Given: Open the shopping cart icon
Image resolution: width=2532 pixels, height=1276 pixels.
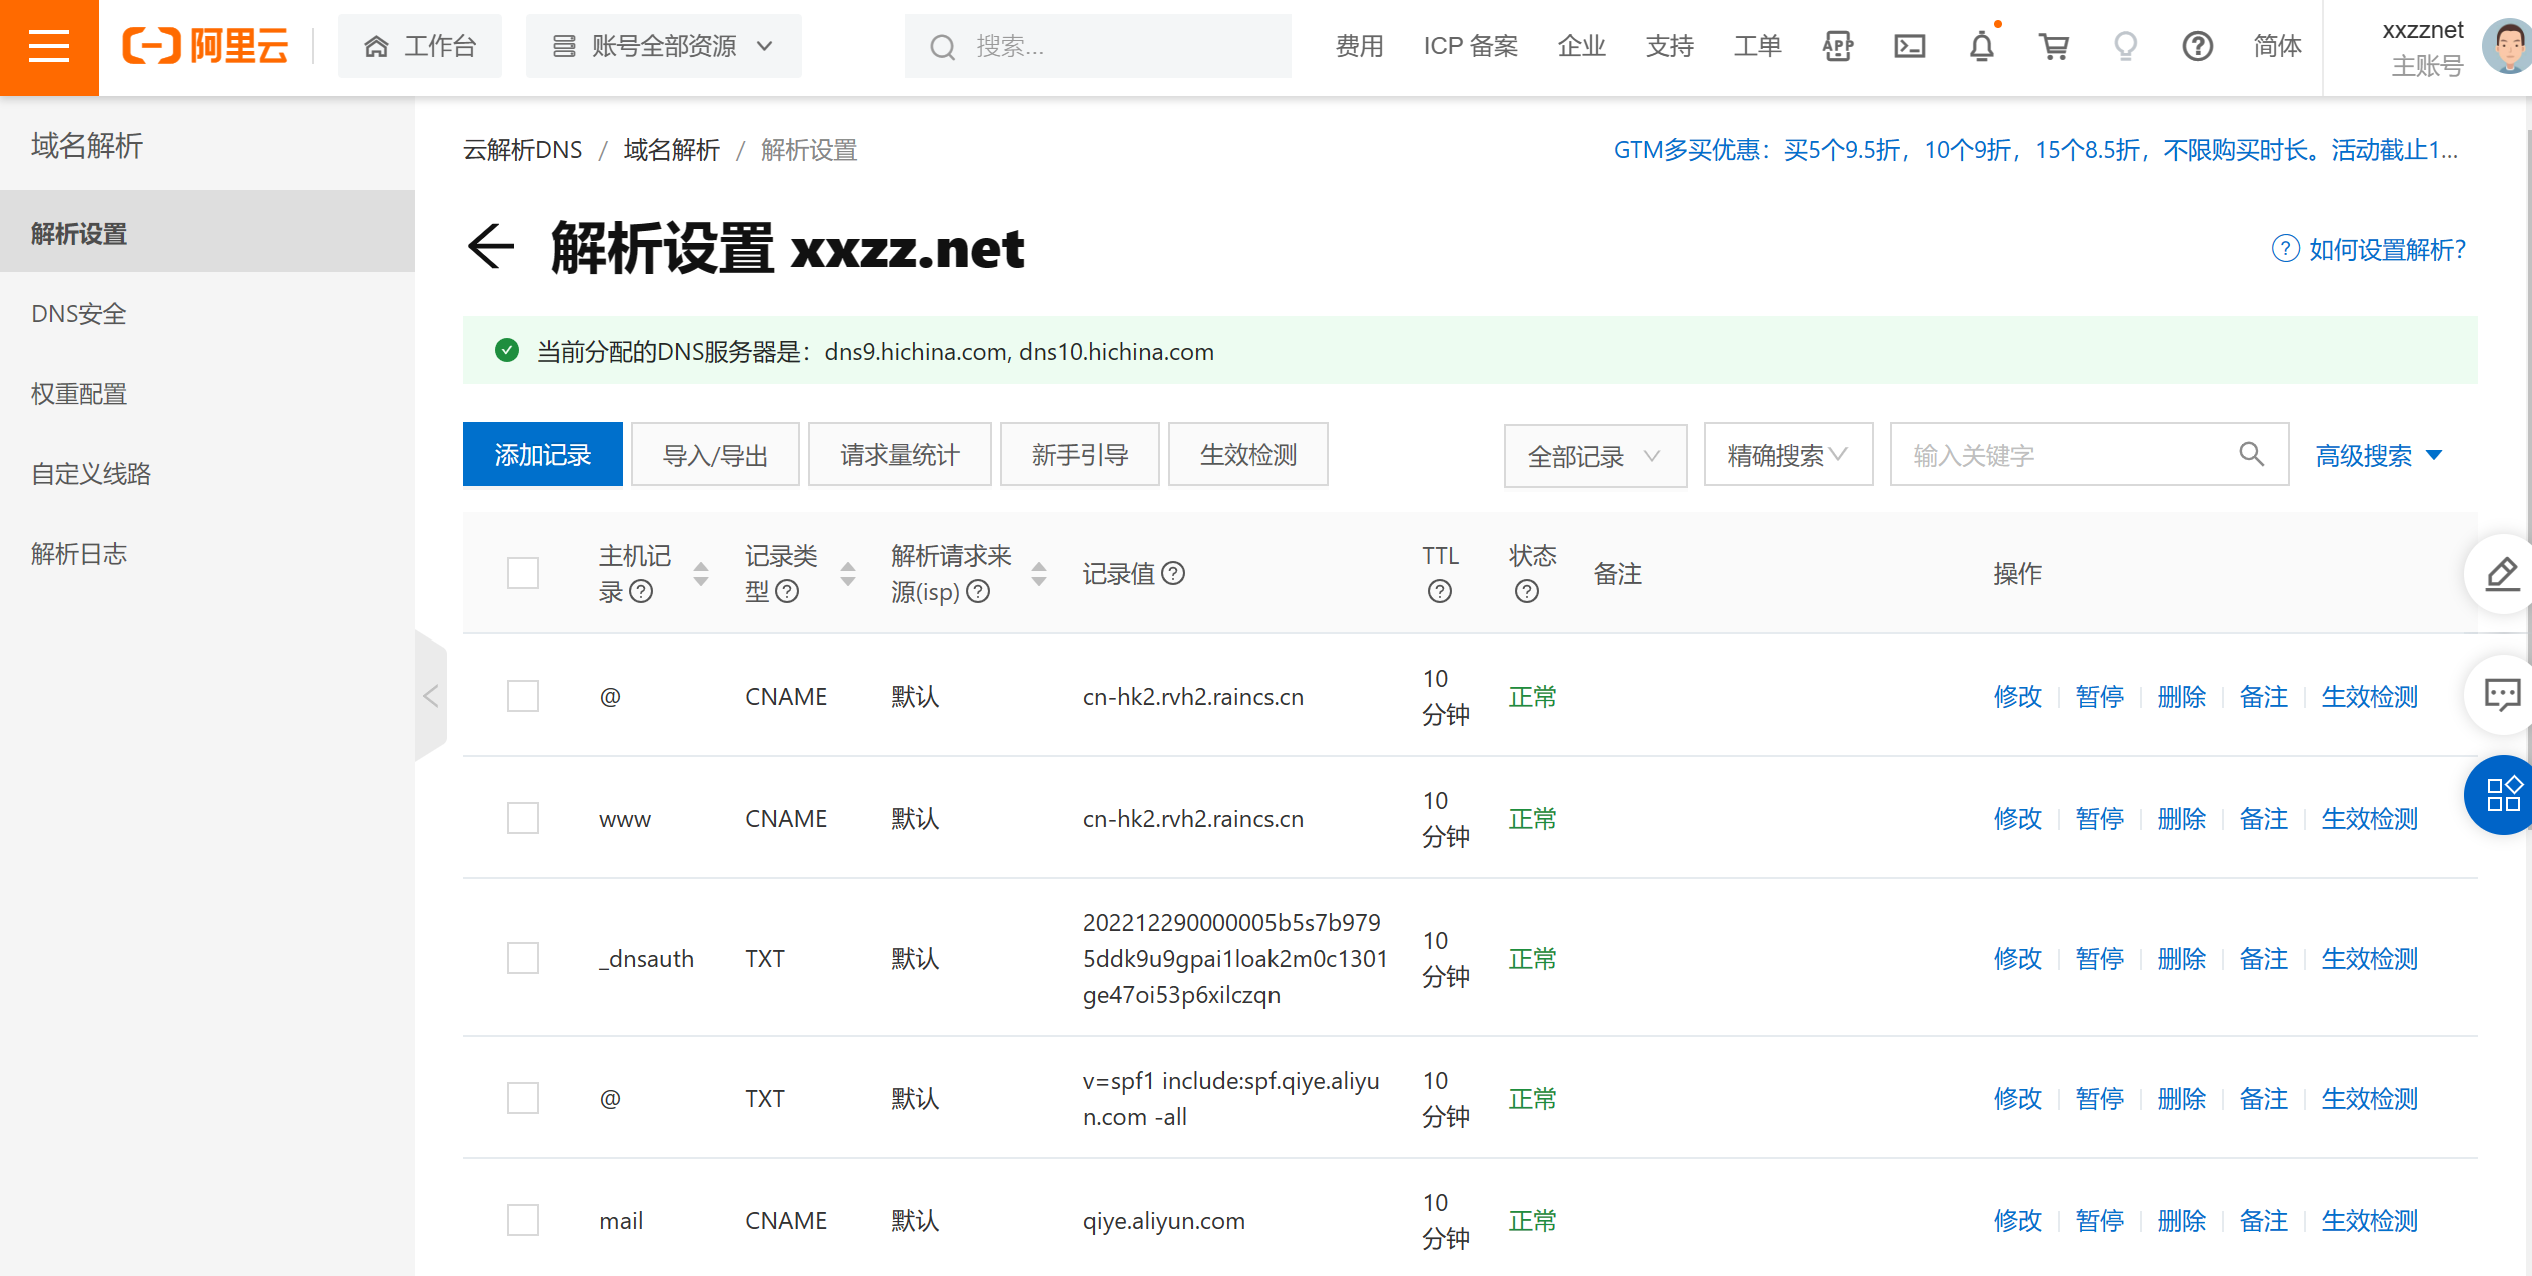Looking at the screenshot, I should (x=2053, y=47).
